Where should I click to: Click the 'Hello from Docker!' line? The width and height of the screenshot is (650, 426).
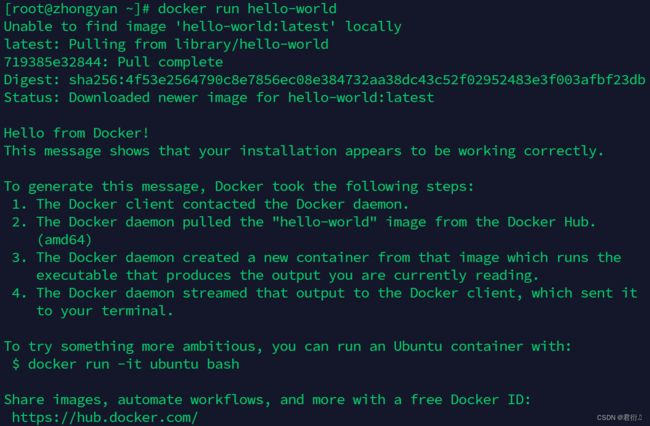click(76, 133)
